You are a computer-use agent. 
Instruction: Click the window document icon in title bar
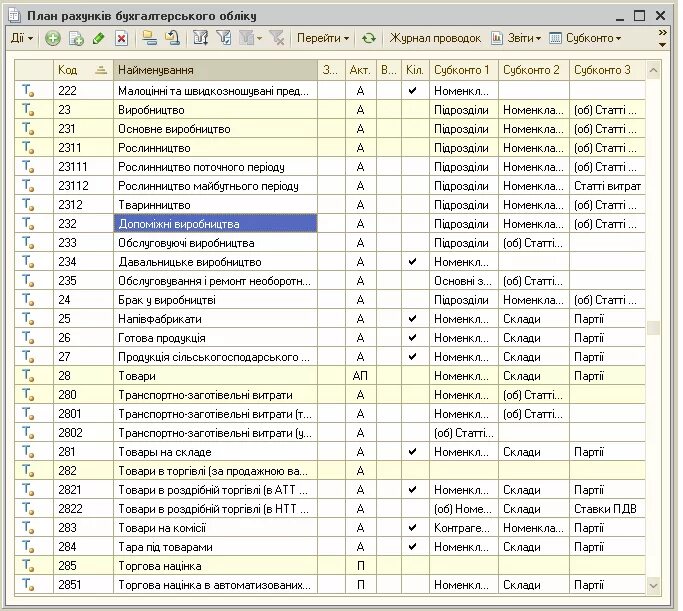point(14,16)
